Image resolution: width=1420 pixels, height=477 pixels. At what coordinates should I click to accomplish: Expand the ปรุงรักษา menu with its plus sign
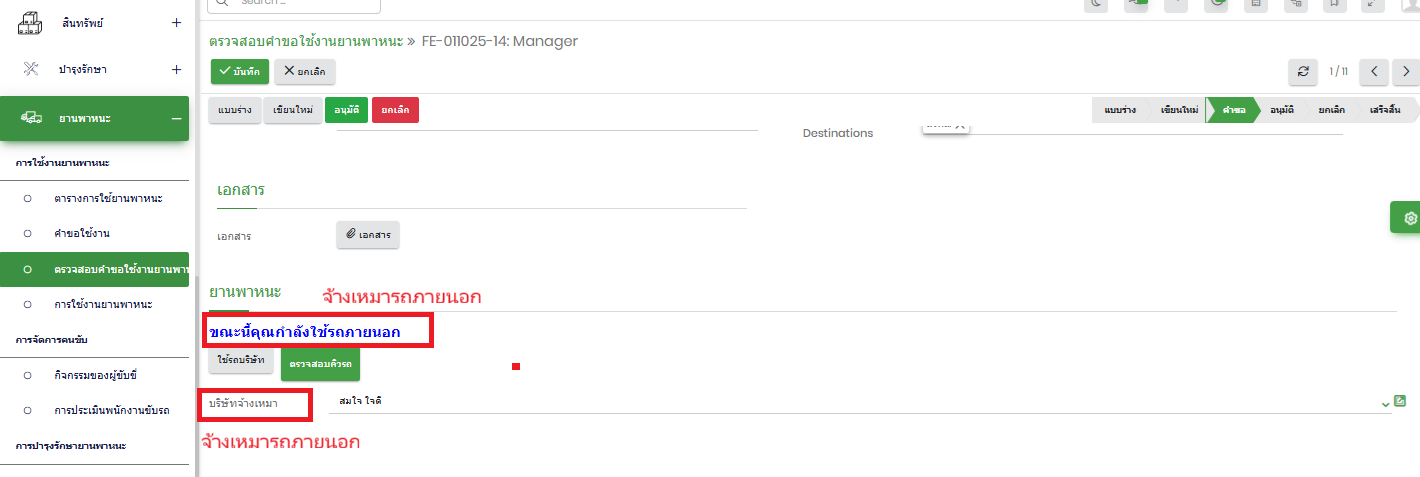(x=176, y=70)
